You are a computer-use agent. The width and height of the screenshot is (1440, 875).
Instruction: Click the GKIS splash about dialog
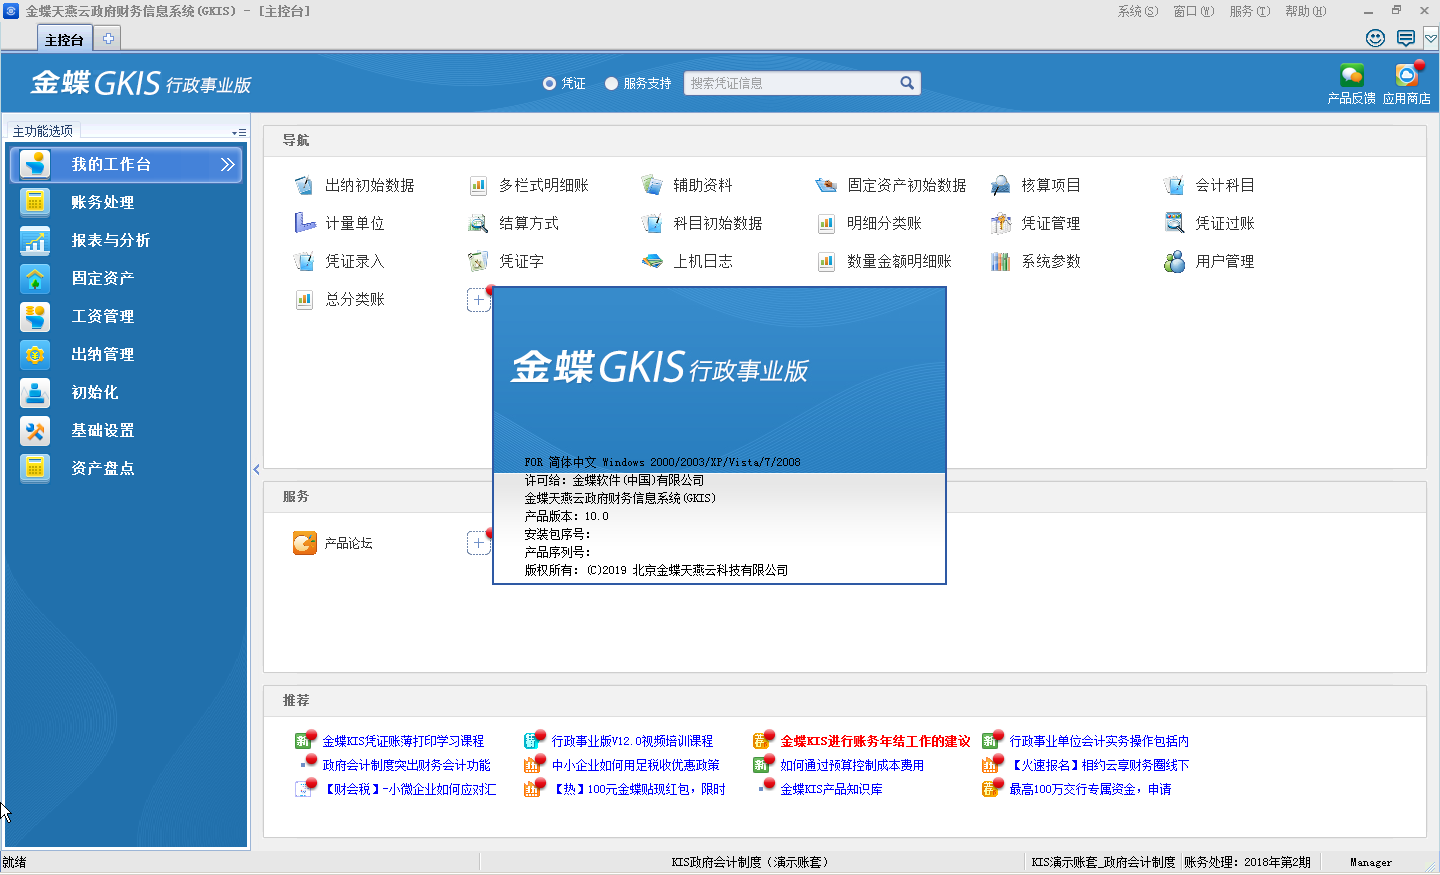coord(719,435)
